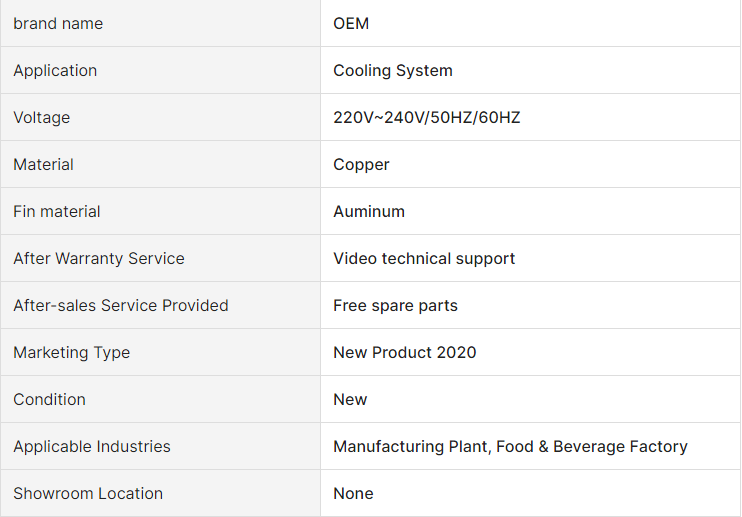Click the 'After Warranty Service' label
Screen dimensions: 742x517
point(99,258)
